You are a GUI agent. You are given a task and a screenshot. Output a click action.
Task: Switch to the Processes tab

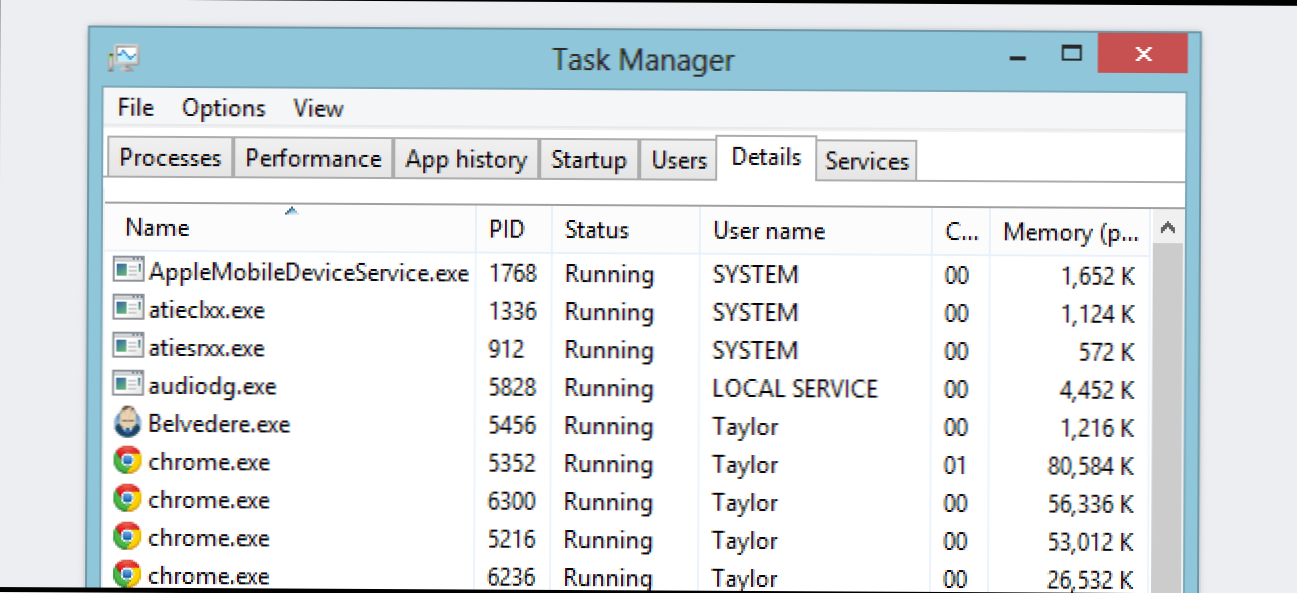[170, 159]
